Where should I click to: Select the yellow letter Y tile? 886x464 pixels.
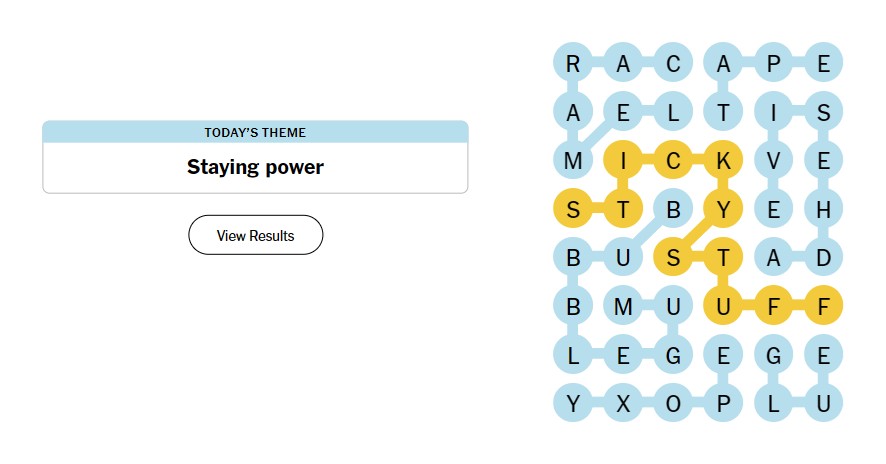coord(723,210)
